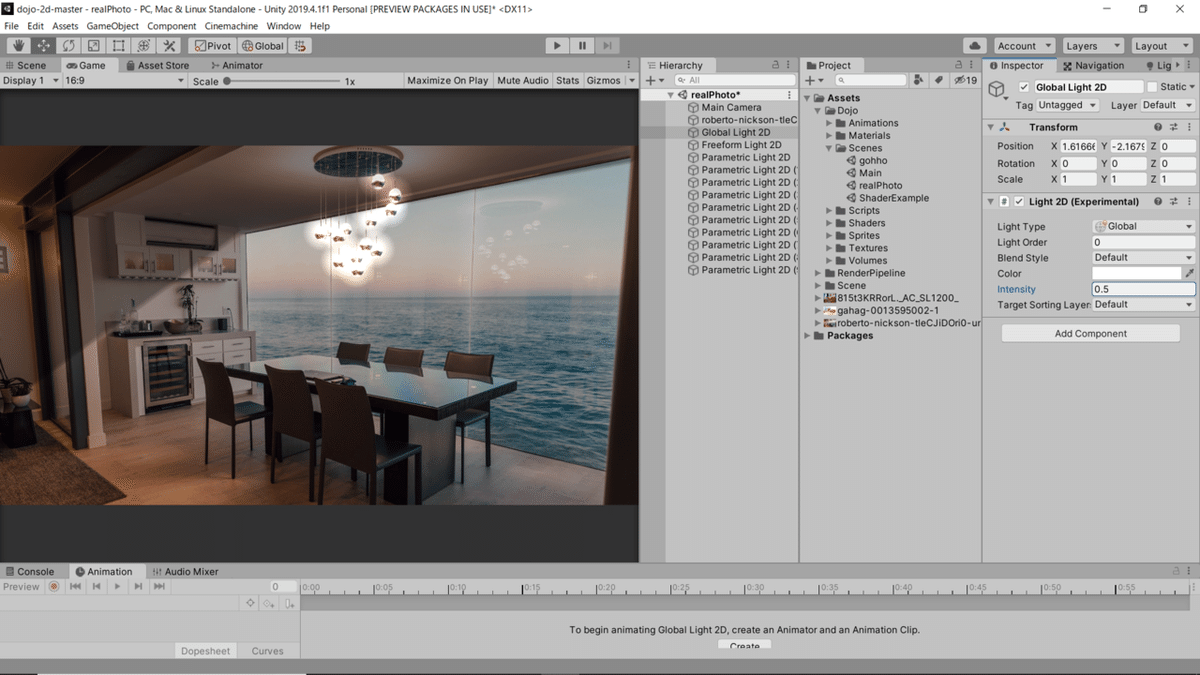Click the Step frame button

(x=607, y=46)
